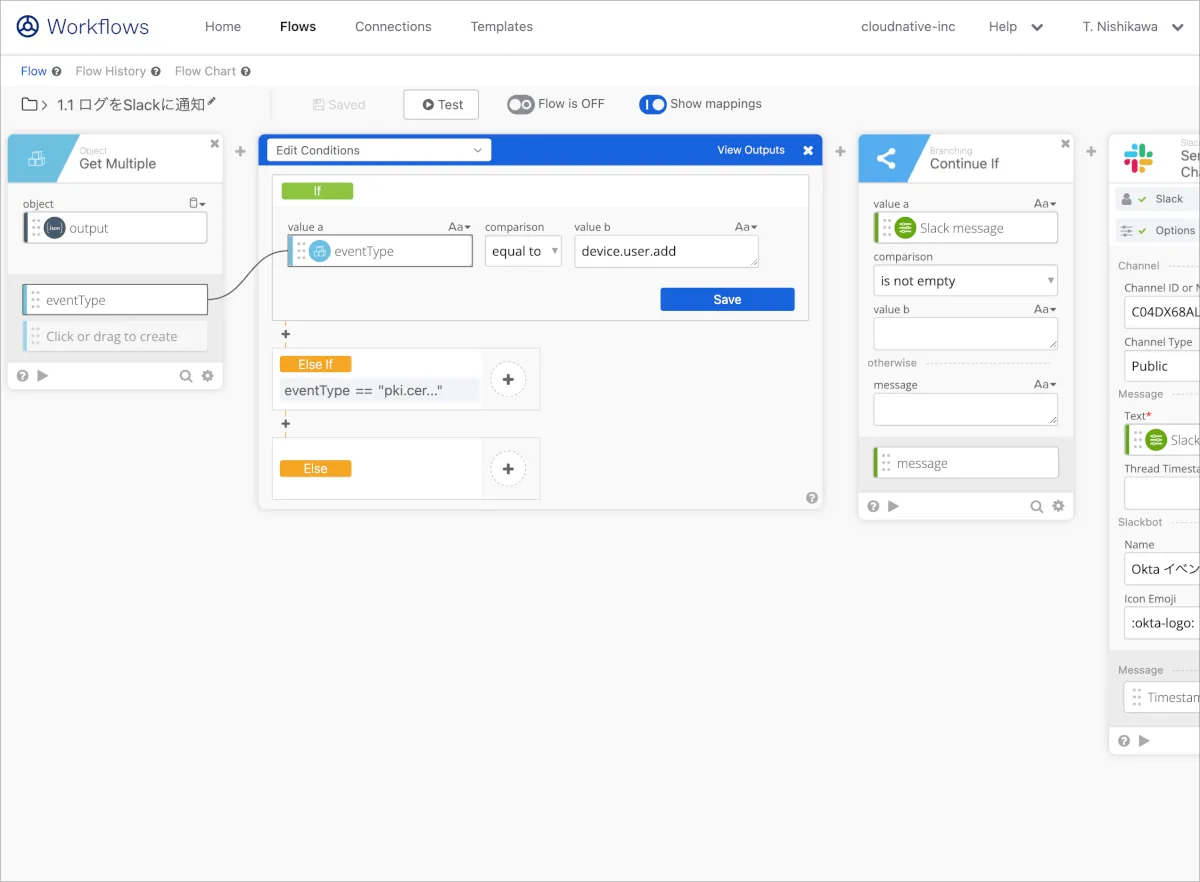
Task: Click the search icon on Continue If card
Action: (x=1037, y=507)
